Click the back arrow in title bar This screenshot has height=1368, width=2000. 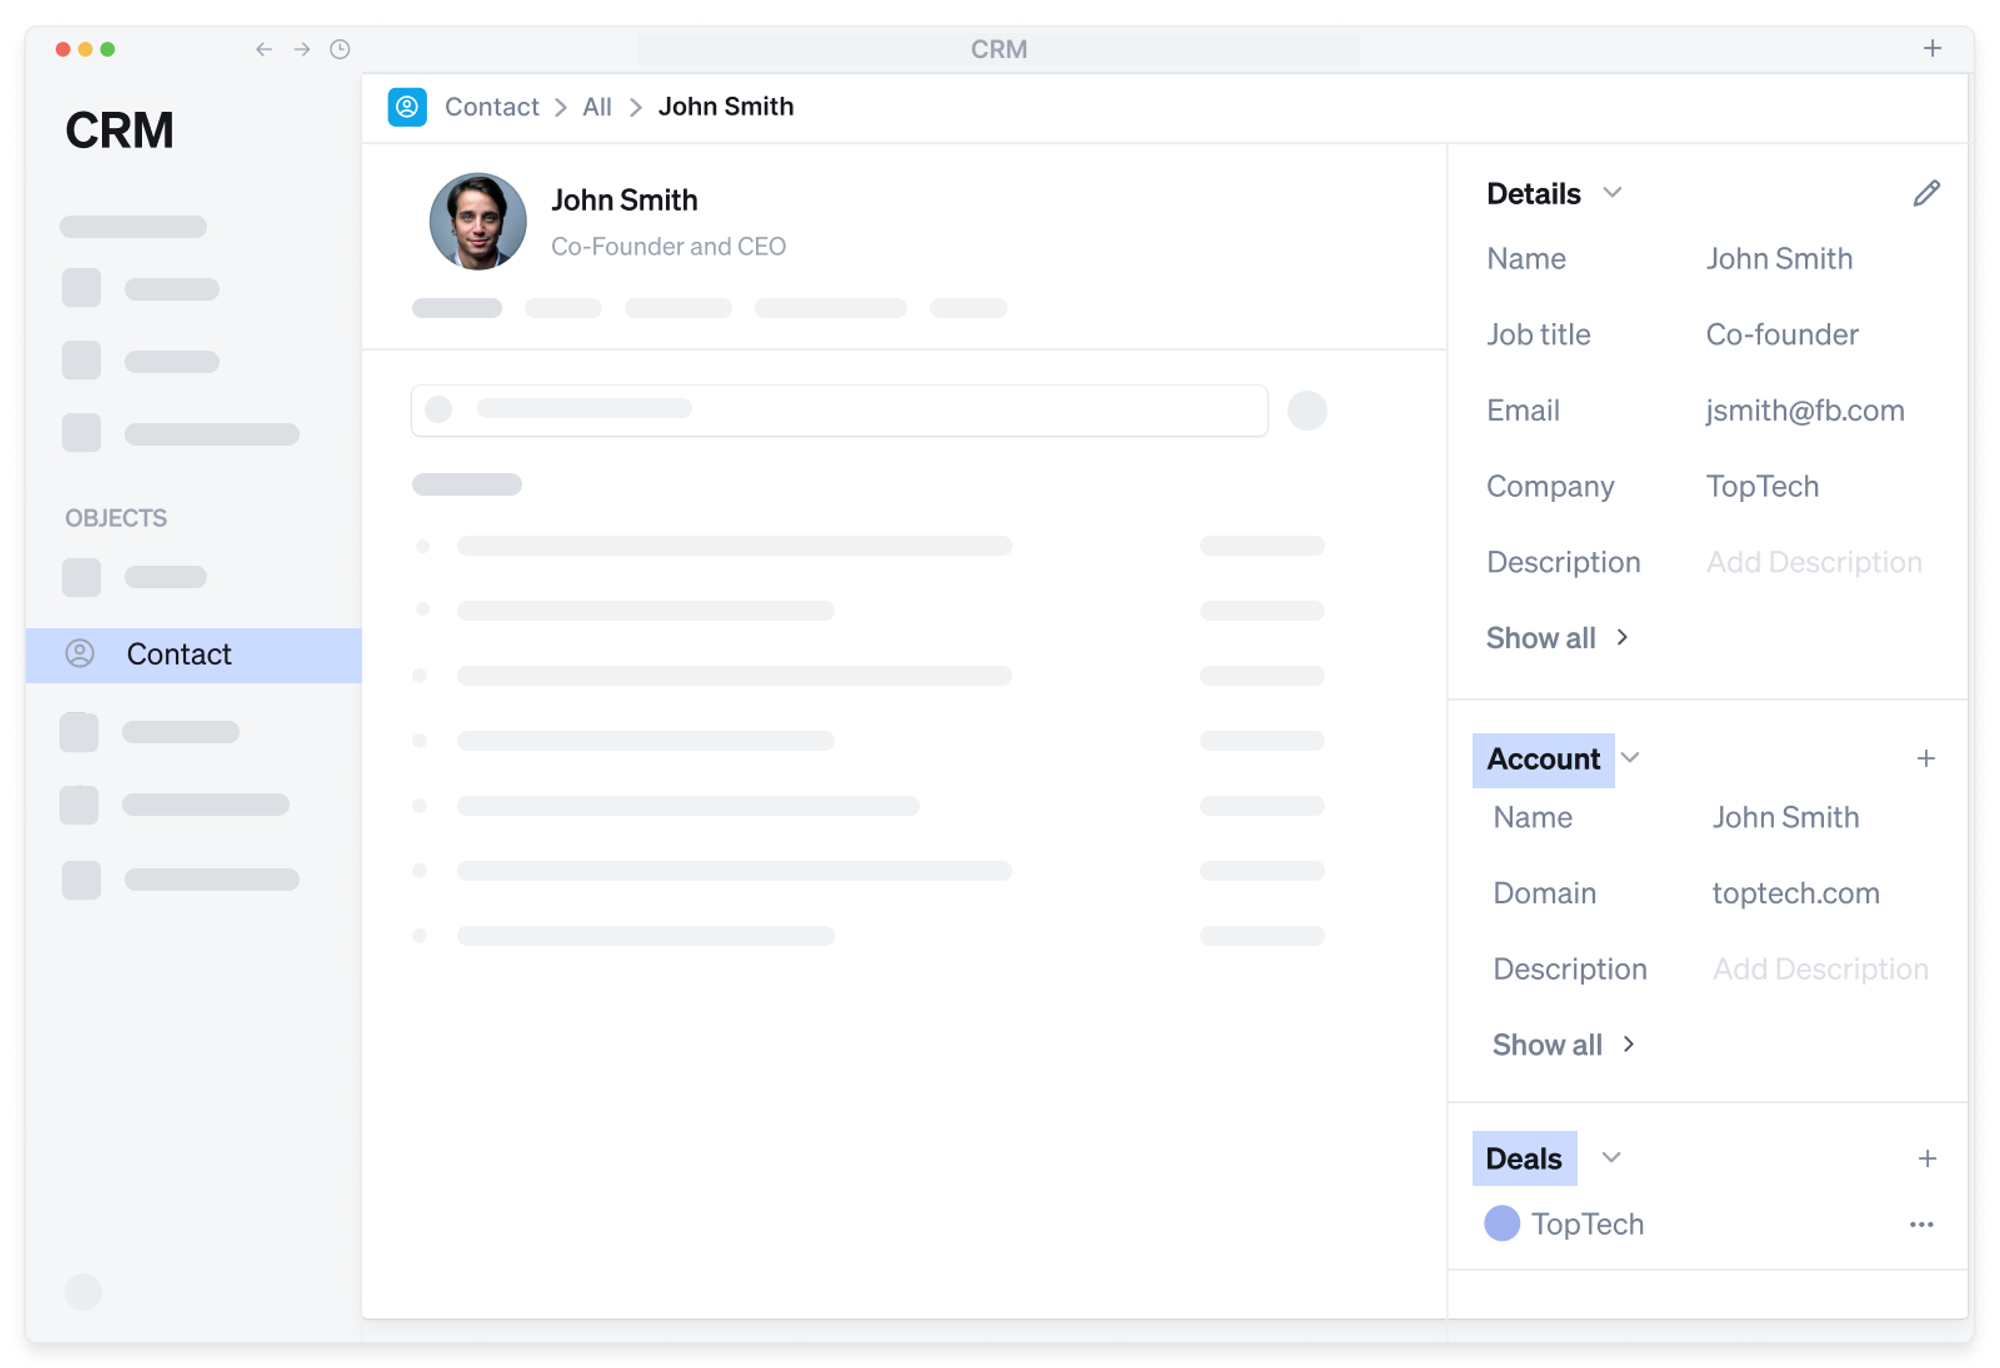[264, 49]
